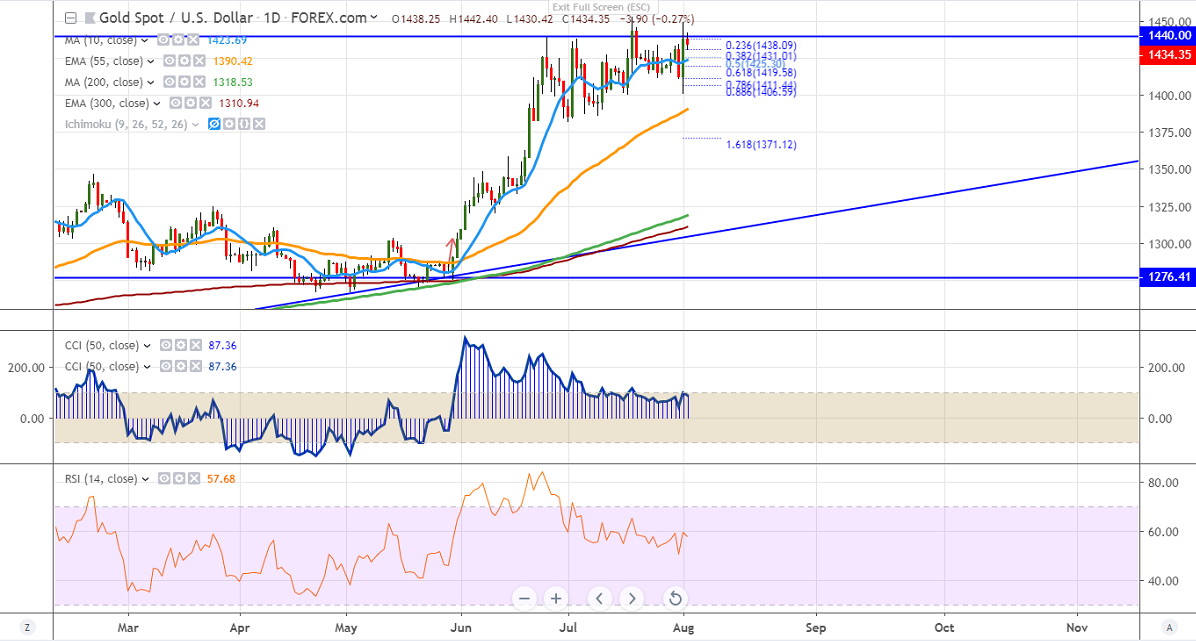Expand the RSI (14, close) chevron menu
Viewport: 1196px width, 641px height.
click(x=145, y=479)
